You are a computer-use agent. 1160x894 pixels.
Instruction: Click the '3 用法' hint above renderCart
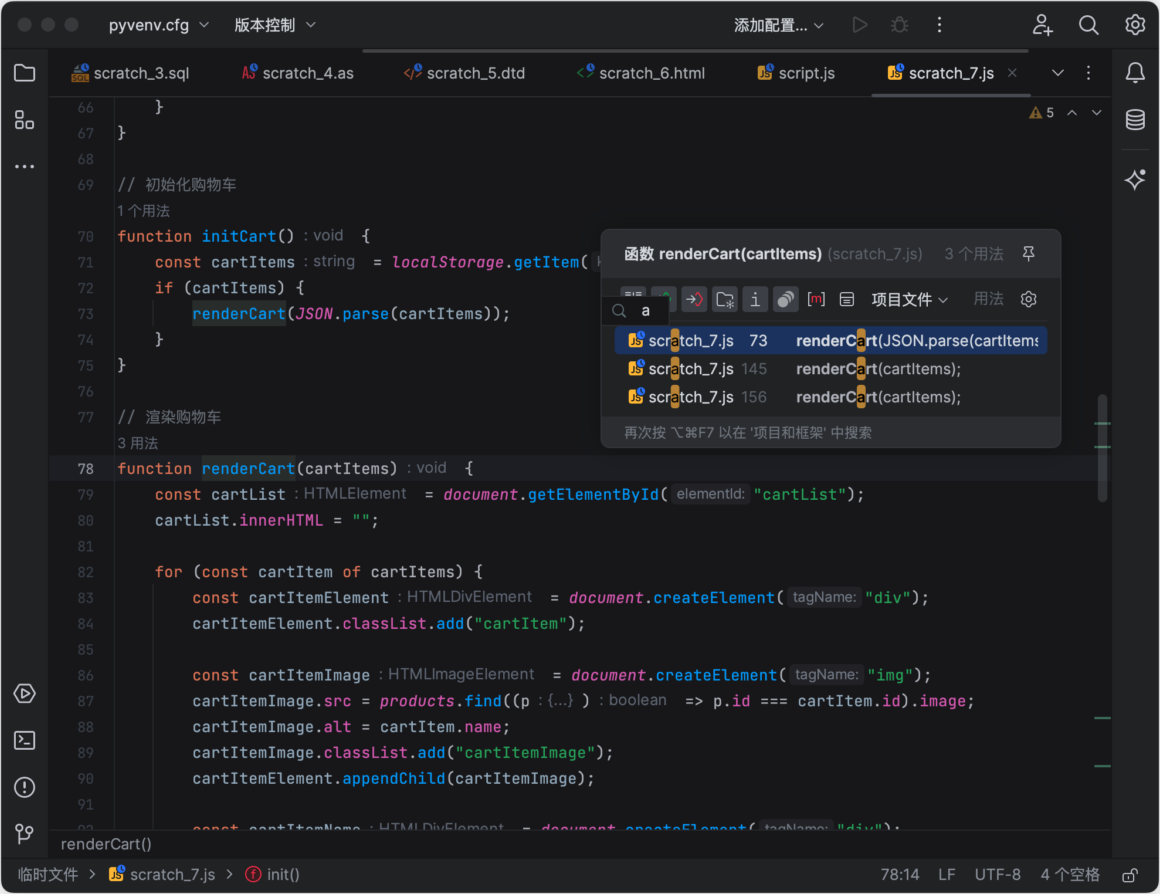(138, 443)
